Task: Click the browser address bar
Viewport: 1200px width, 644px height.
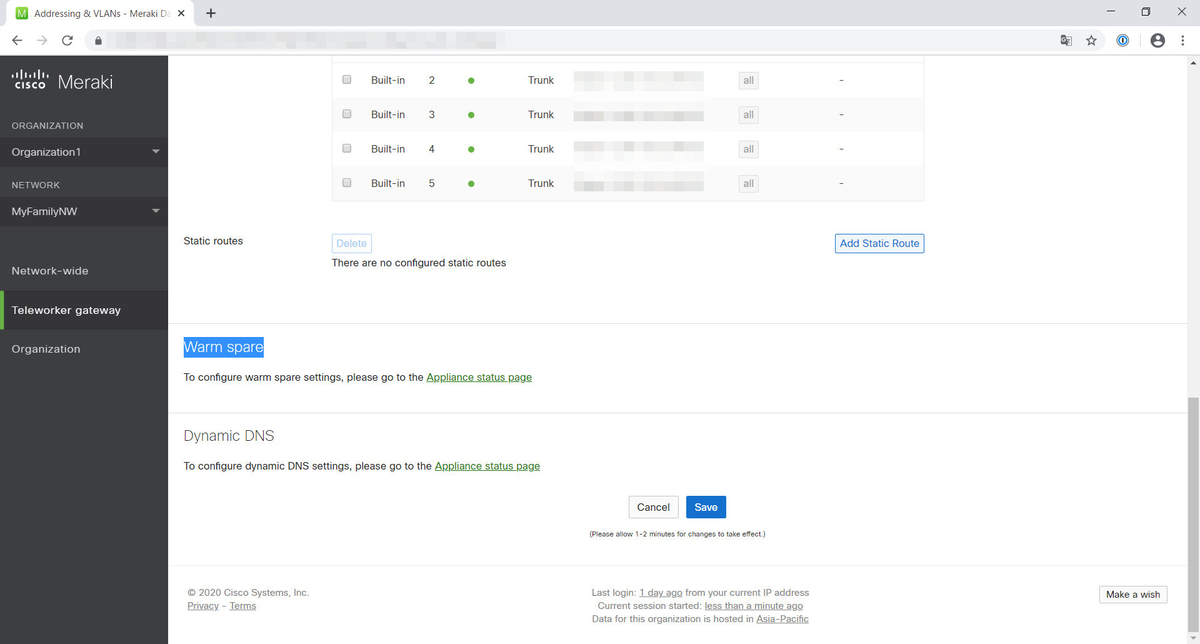Action: 580,41
